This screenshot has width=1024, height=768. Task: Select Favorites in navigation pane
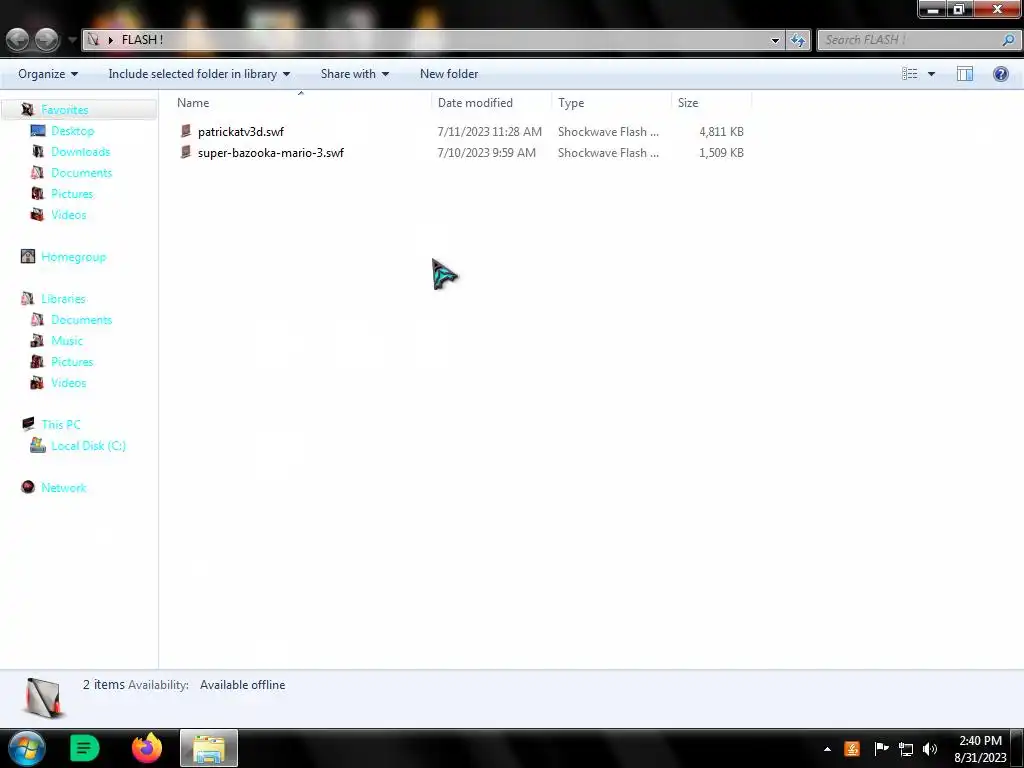(65, 110)
